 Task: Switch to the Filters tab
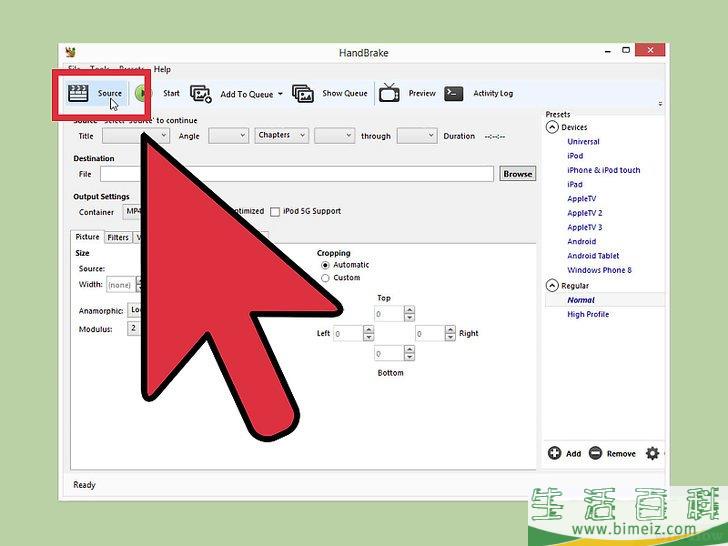pos(118,237)
